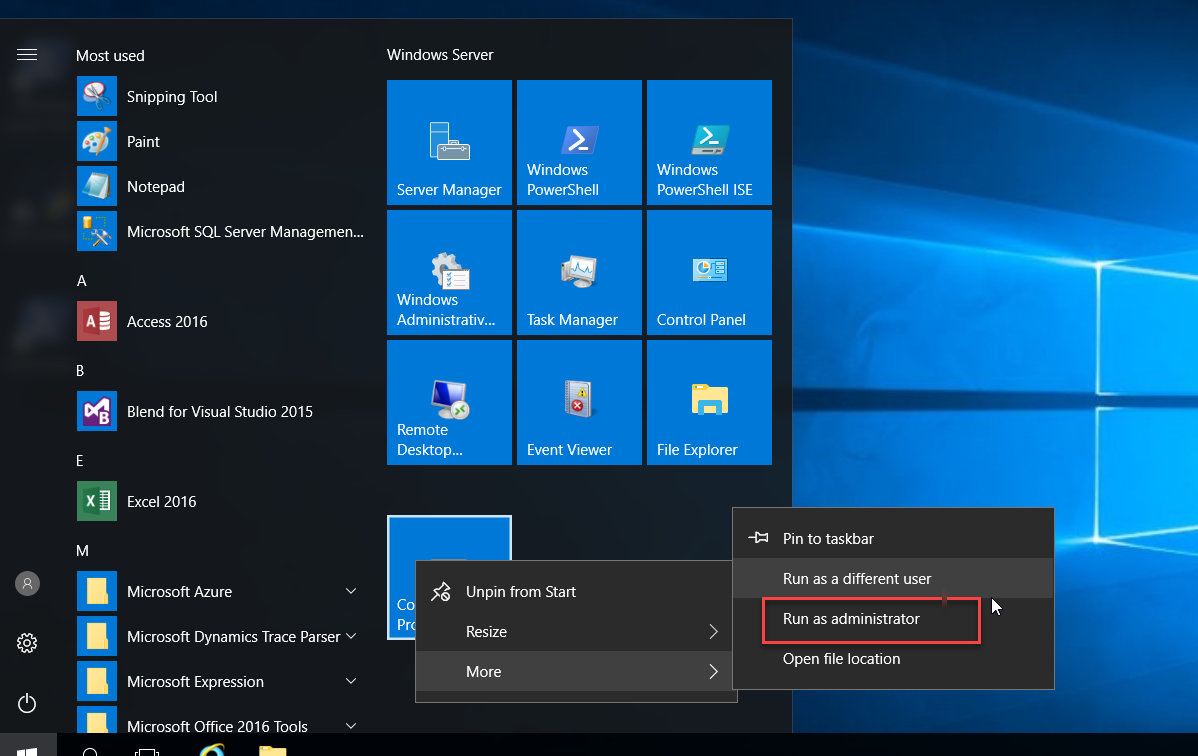Open the File Explorer tile
The height and width of the screenshot is (756, 1198).
[x=709, y=402]
